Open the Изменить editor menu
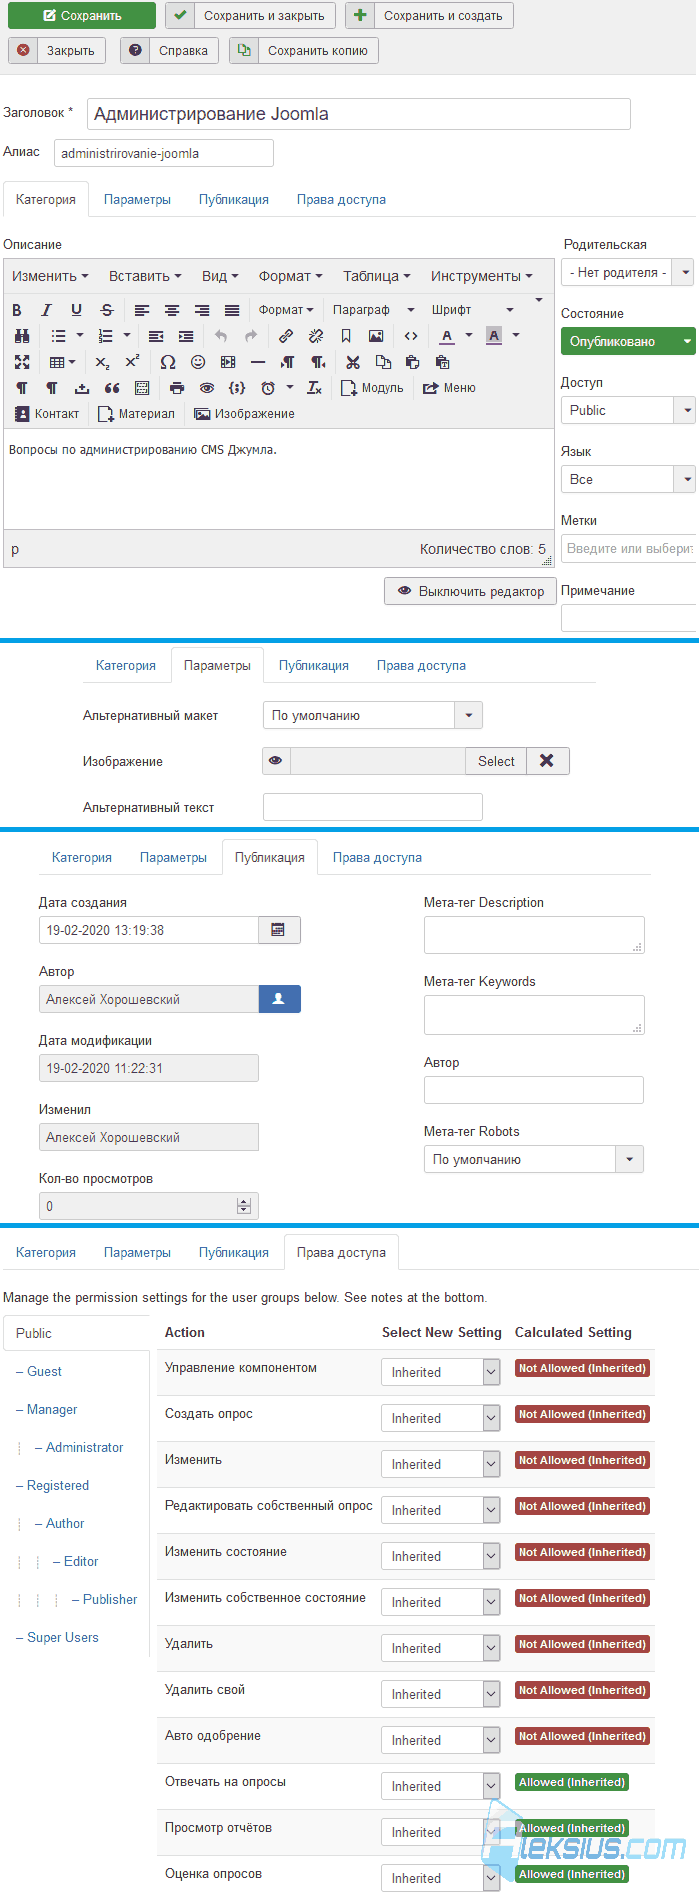This screenshot has height=1893, width=699. coord(50,276)
